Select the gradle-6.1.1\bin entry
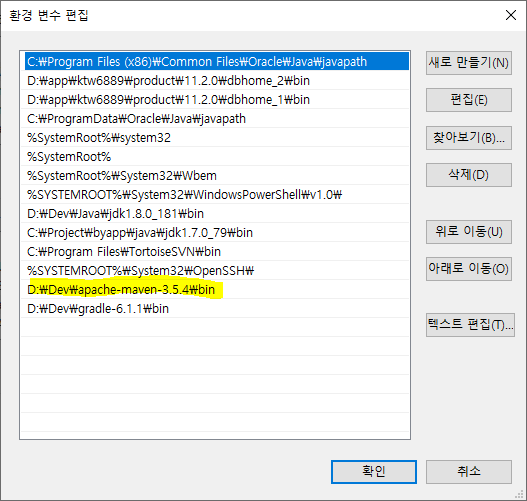Image resolution: width=527 pixels, height=501 pixels. coord(215,308)
